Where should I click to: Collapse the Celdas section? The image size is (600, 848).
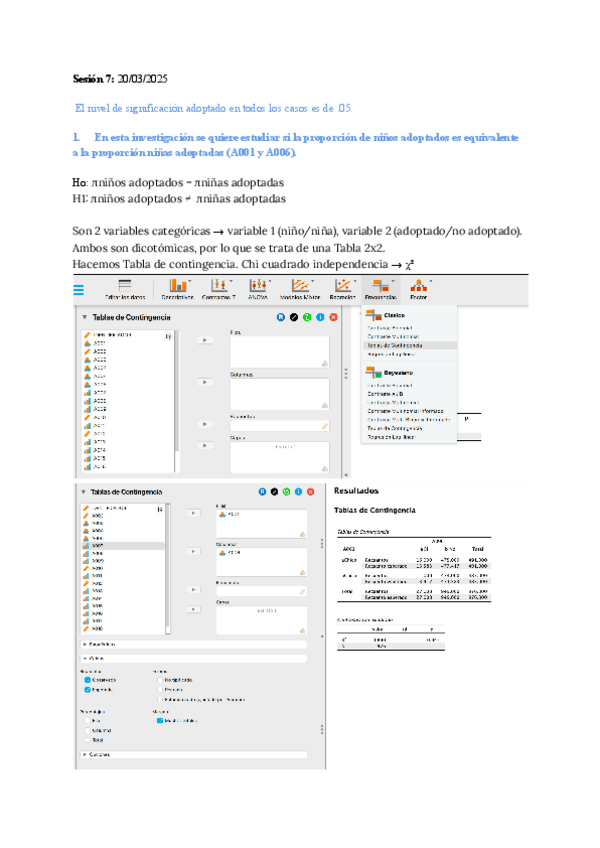coord(194,658)
